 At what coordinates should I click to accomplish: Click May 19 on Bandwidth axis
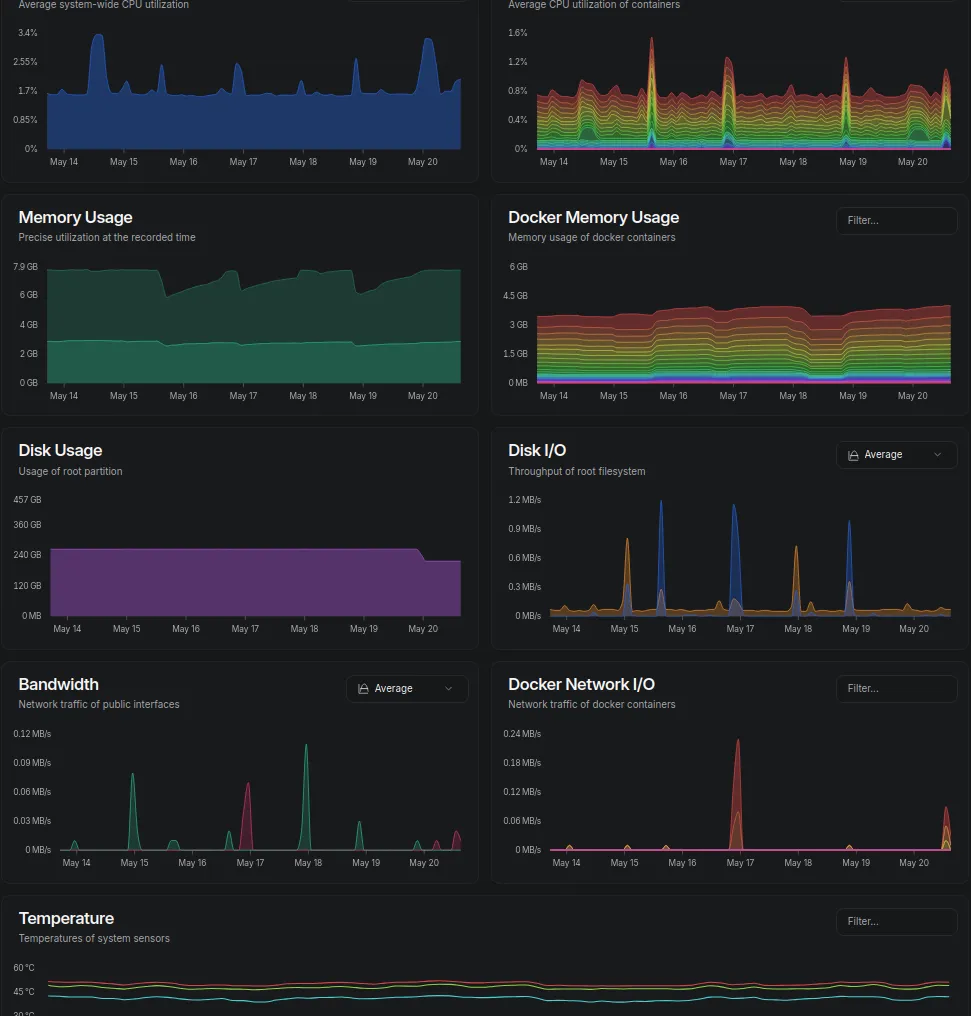coord(366,863)
